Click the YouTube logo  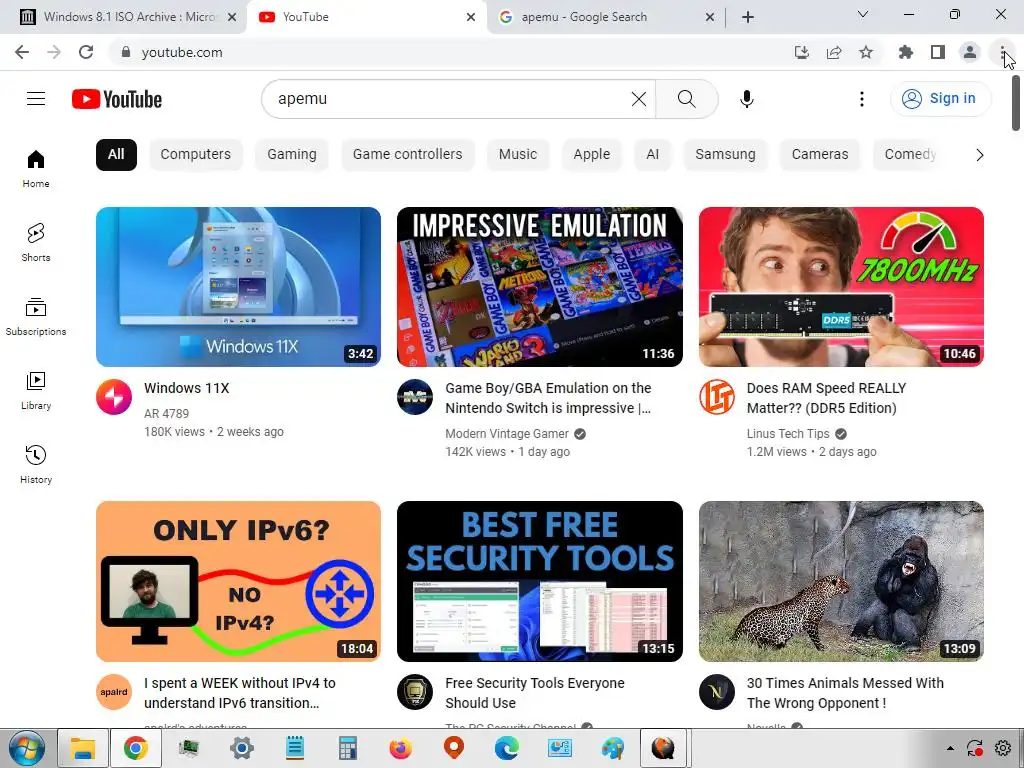click(117, 99)
